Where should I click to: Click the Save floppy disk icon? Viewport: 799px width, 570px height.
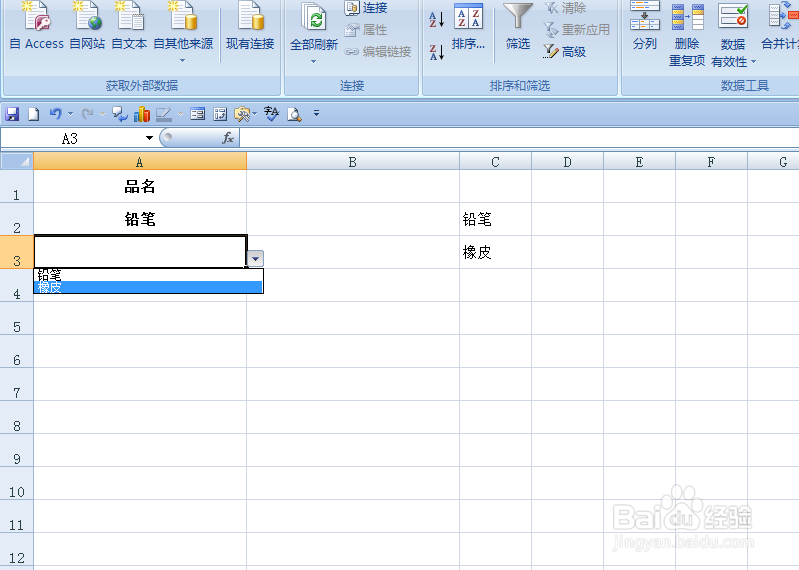[x=12, y=114]
